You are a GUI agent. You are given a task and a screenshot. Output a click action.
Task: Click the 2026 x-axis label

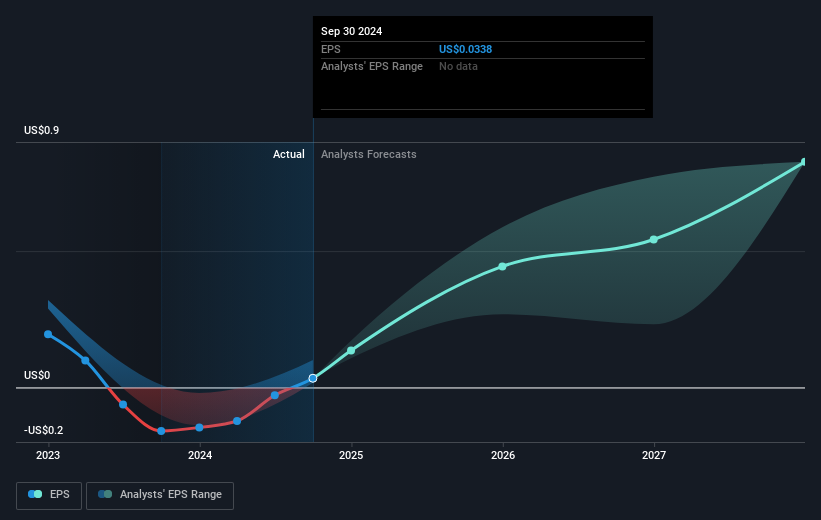(x=503, y=455)
